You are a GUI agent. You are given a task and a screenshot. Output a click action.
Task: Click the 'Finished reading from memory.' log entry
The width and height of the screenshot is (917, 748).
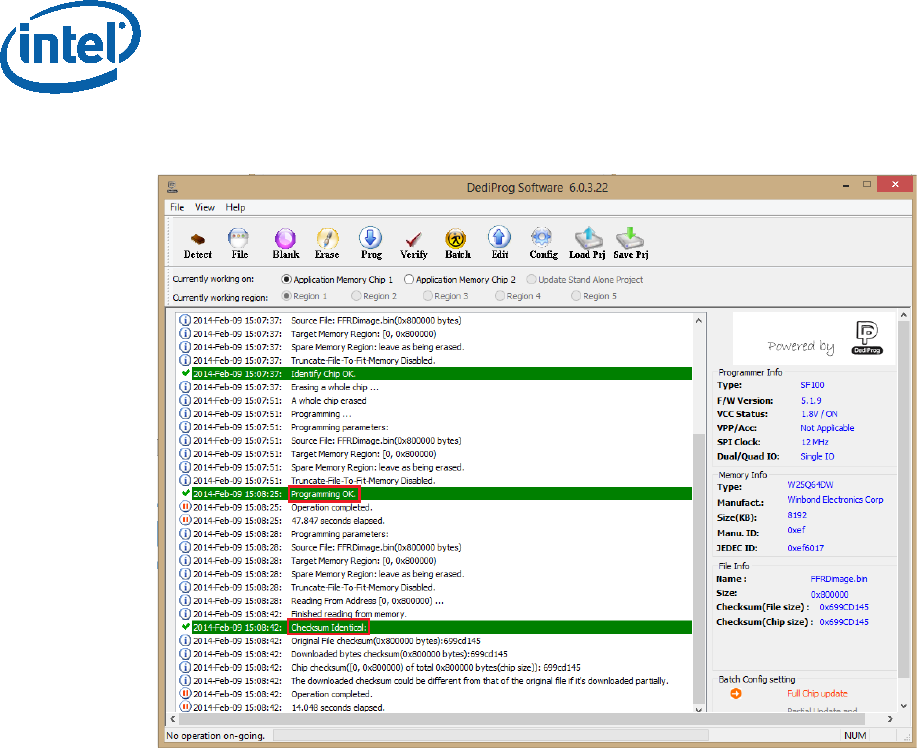[349, 613]
